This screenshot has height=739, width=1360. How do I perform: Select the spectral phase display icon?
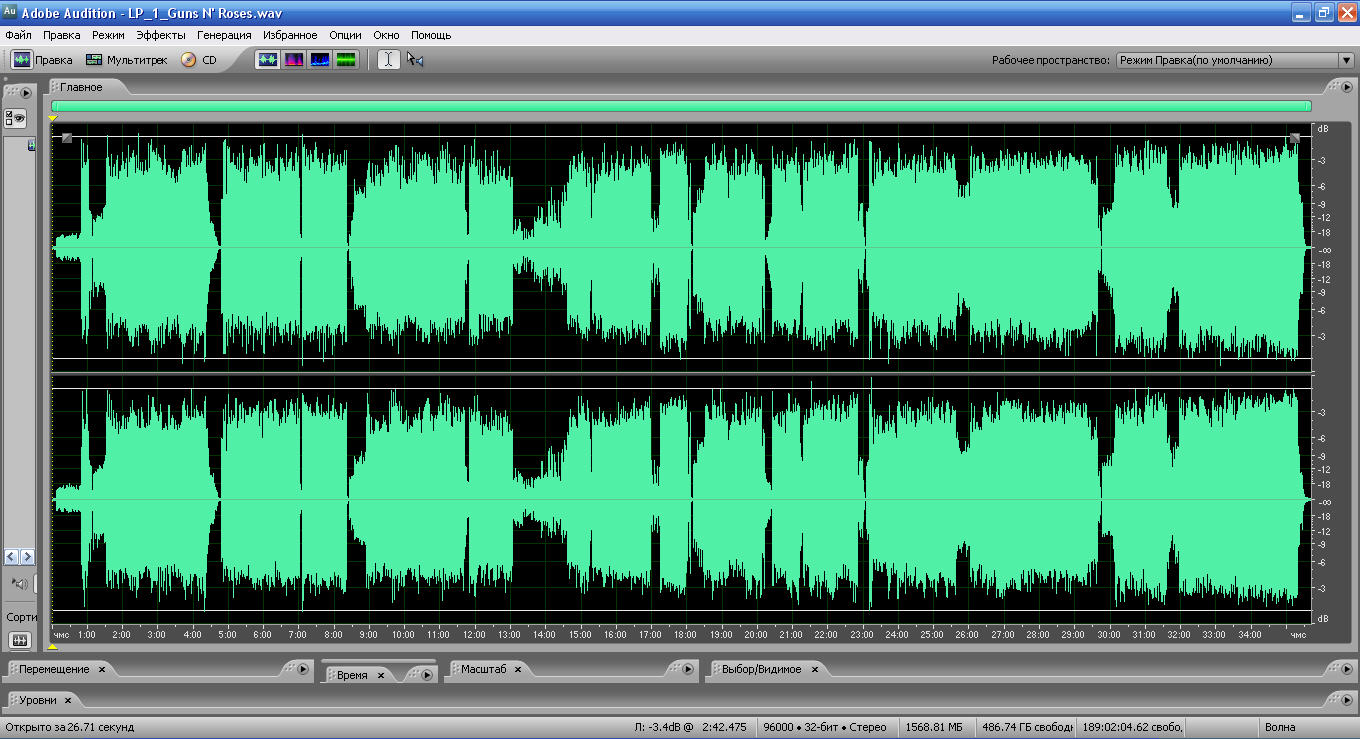pyautogui.click(x=346, y=60)
